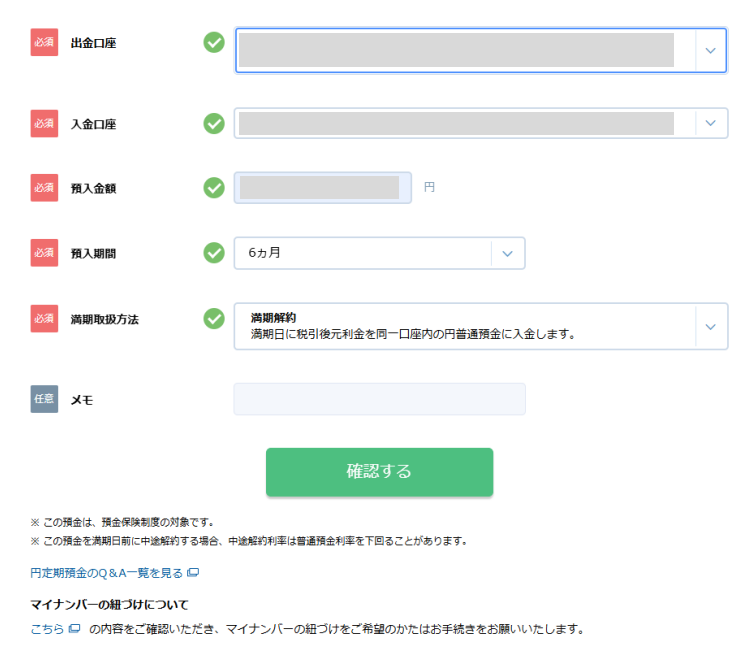Click green checkmark beside 入金口座

[214, 123]
